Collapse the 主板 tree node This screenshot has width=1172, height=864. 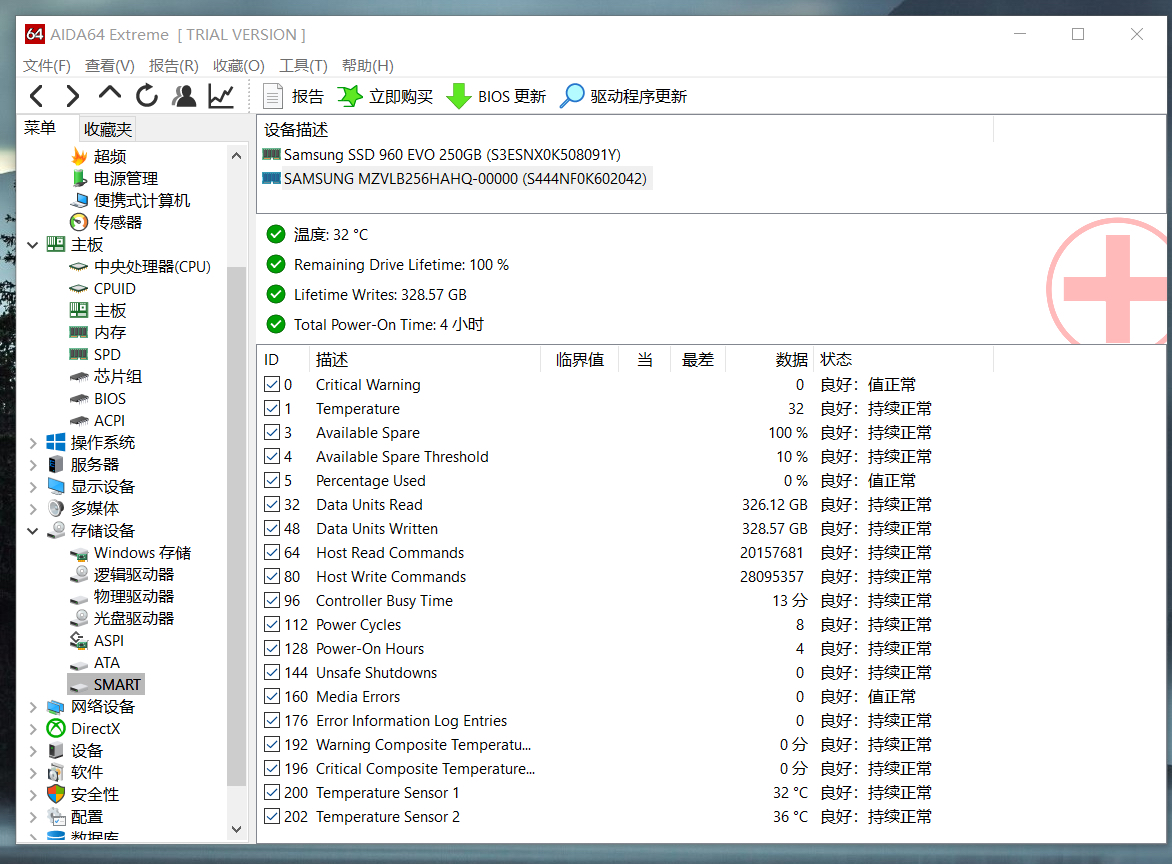tap(33, 244)
